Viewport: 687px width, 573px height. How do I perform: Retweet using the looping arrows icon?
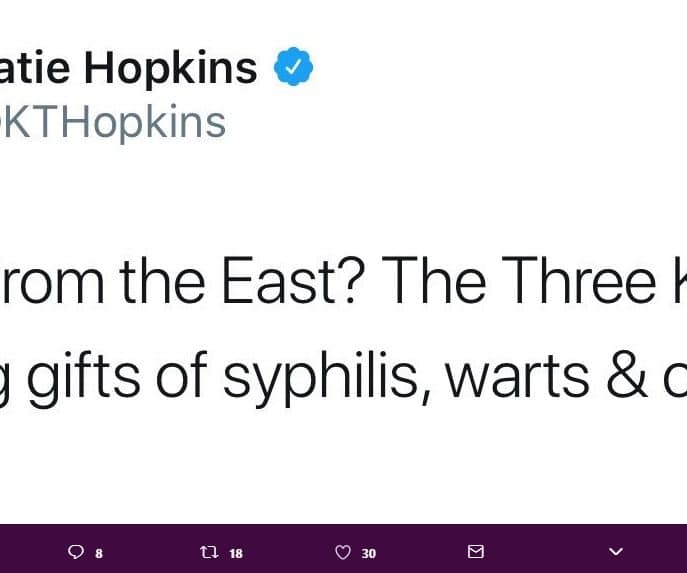coord(209,552)
